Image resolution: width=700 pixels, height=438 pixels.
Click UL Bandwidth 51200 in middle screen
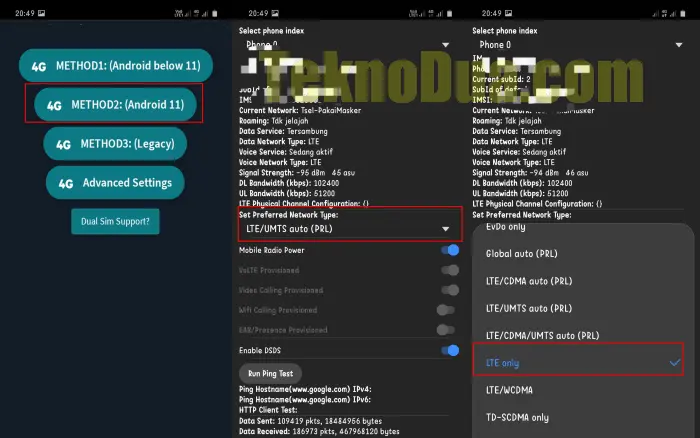pyautogui.click(x=287, y=193)
